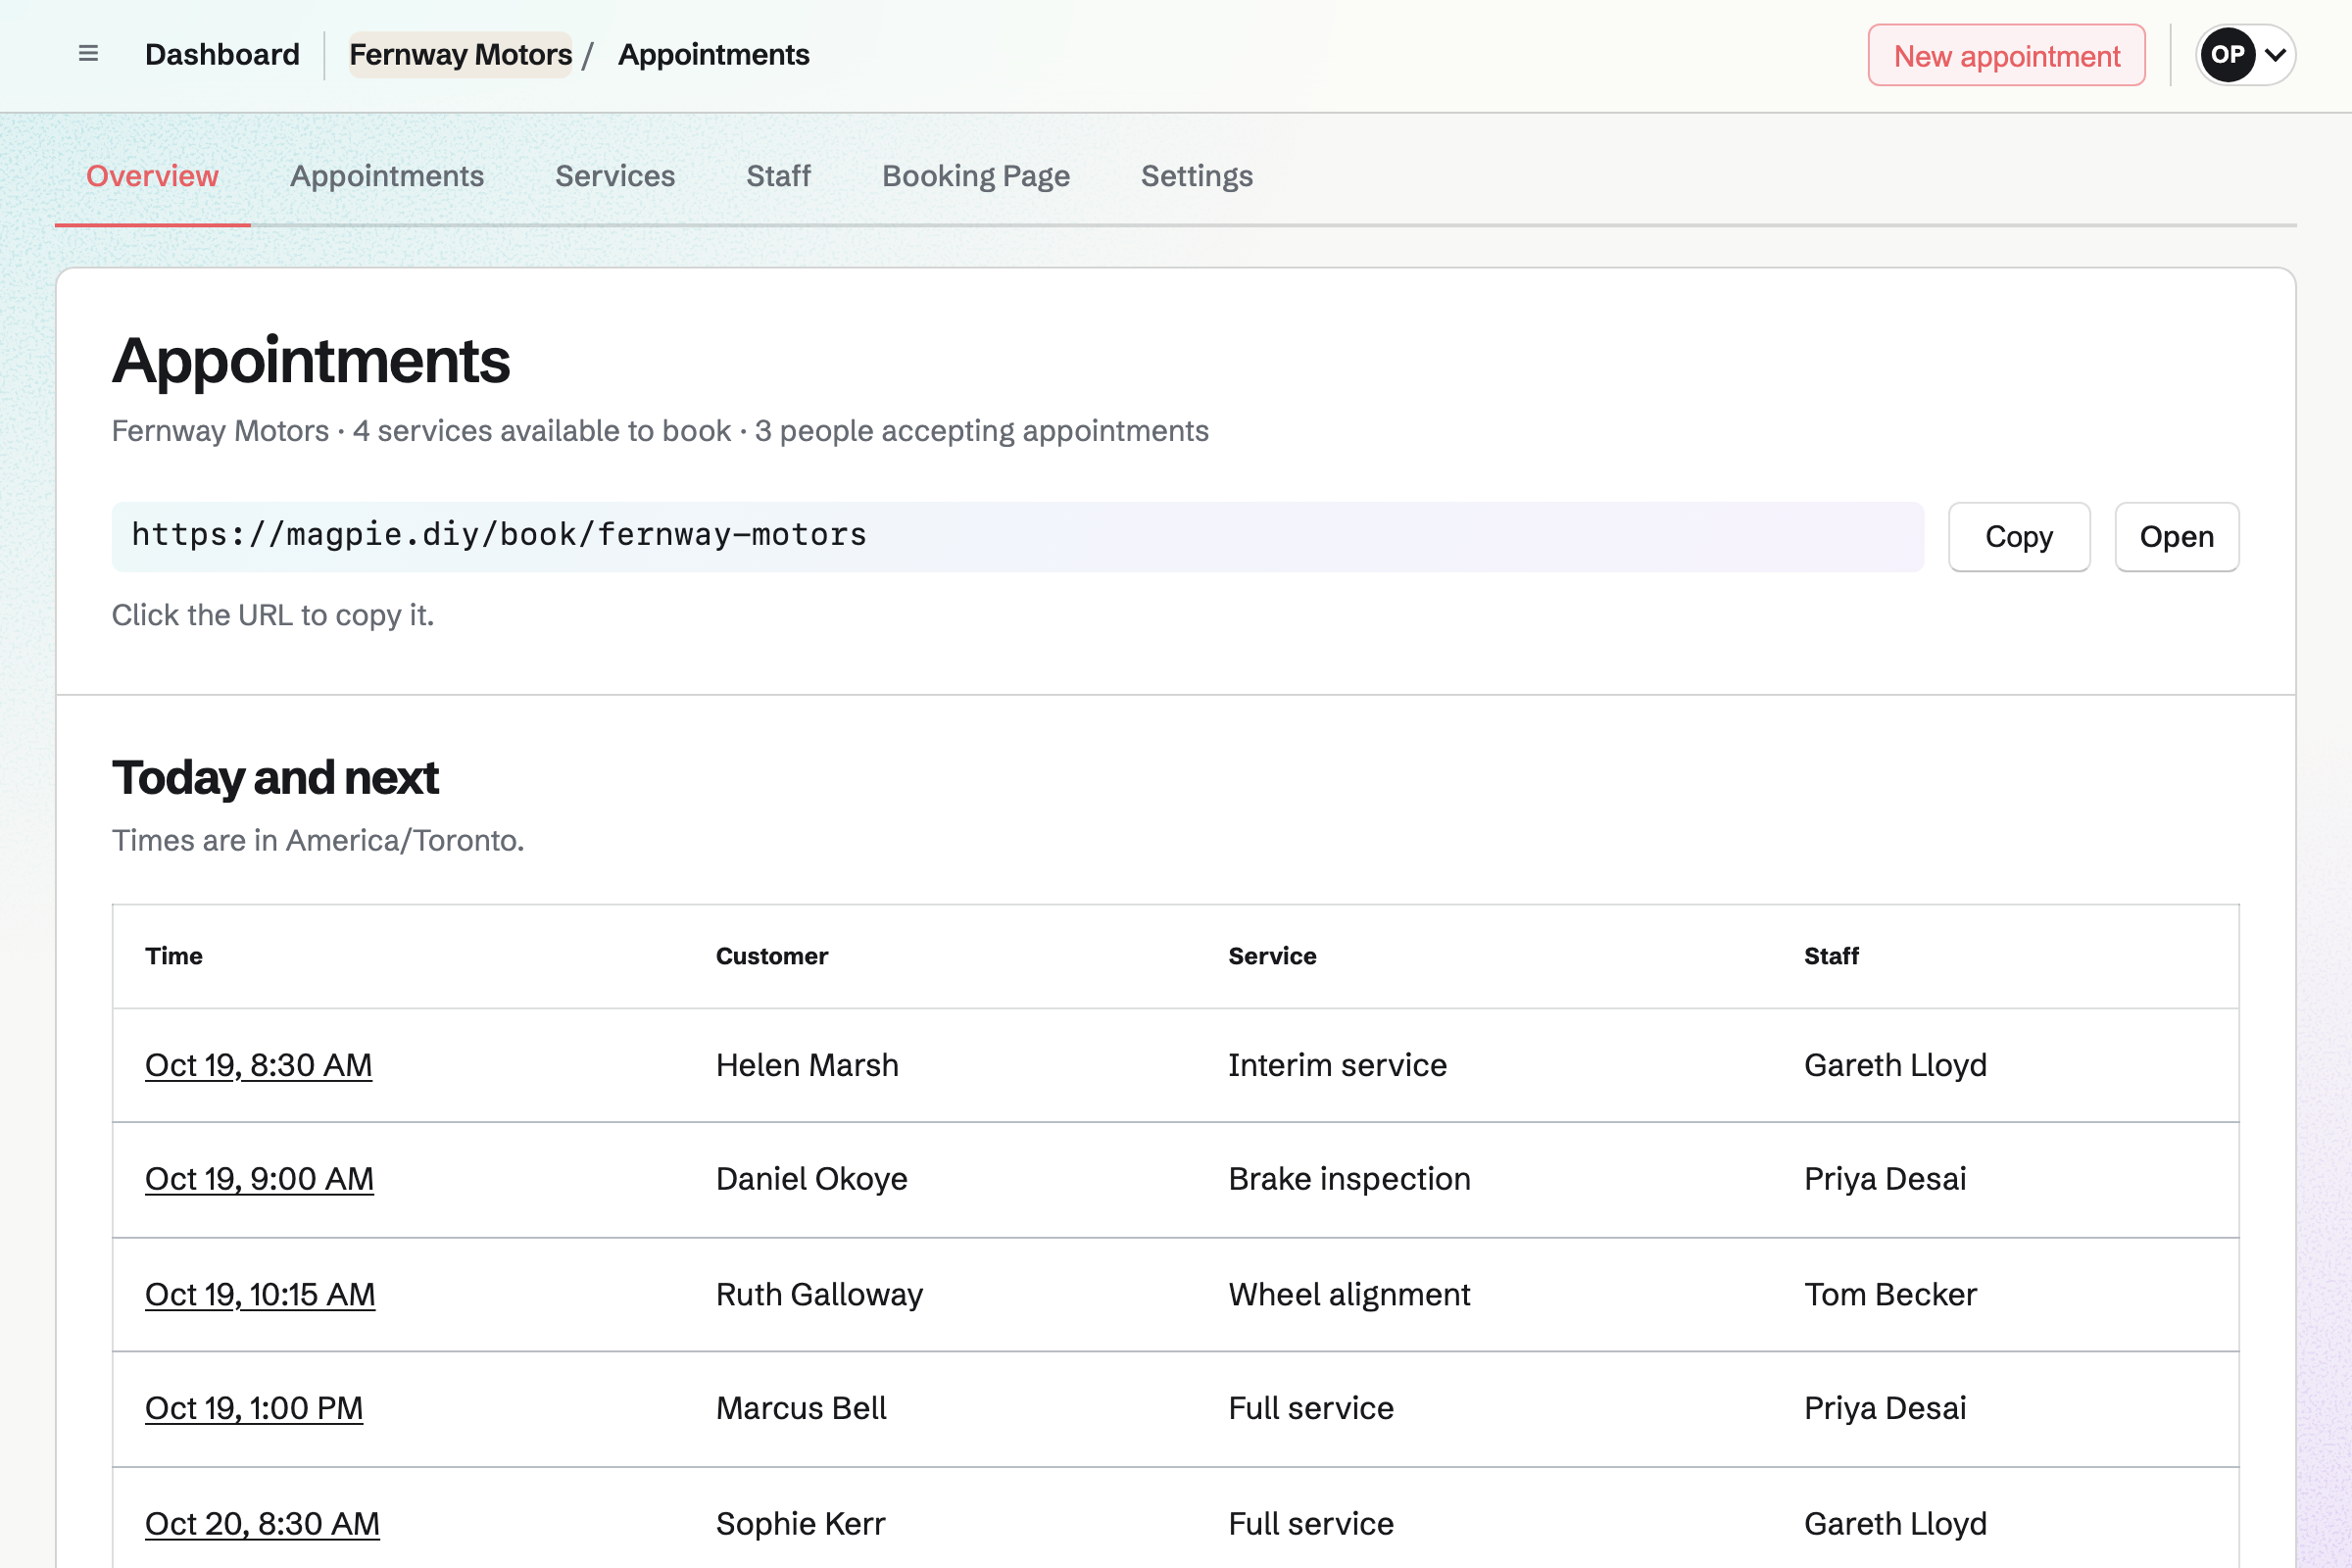
Task: Open the Oct 19, 1:00 PM appointment
Action: 254,1408
